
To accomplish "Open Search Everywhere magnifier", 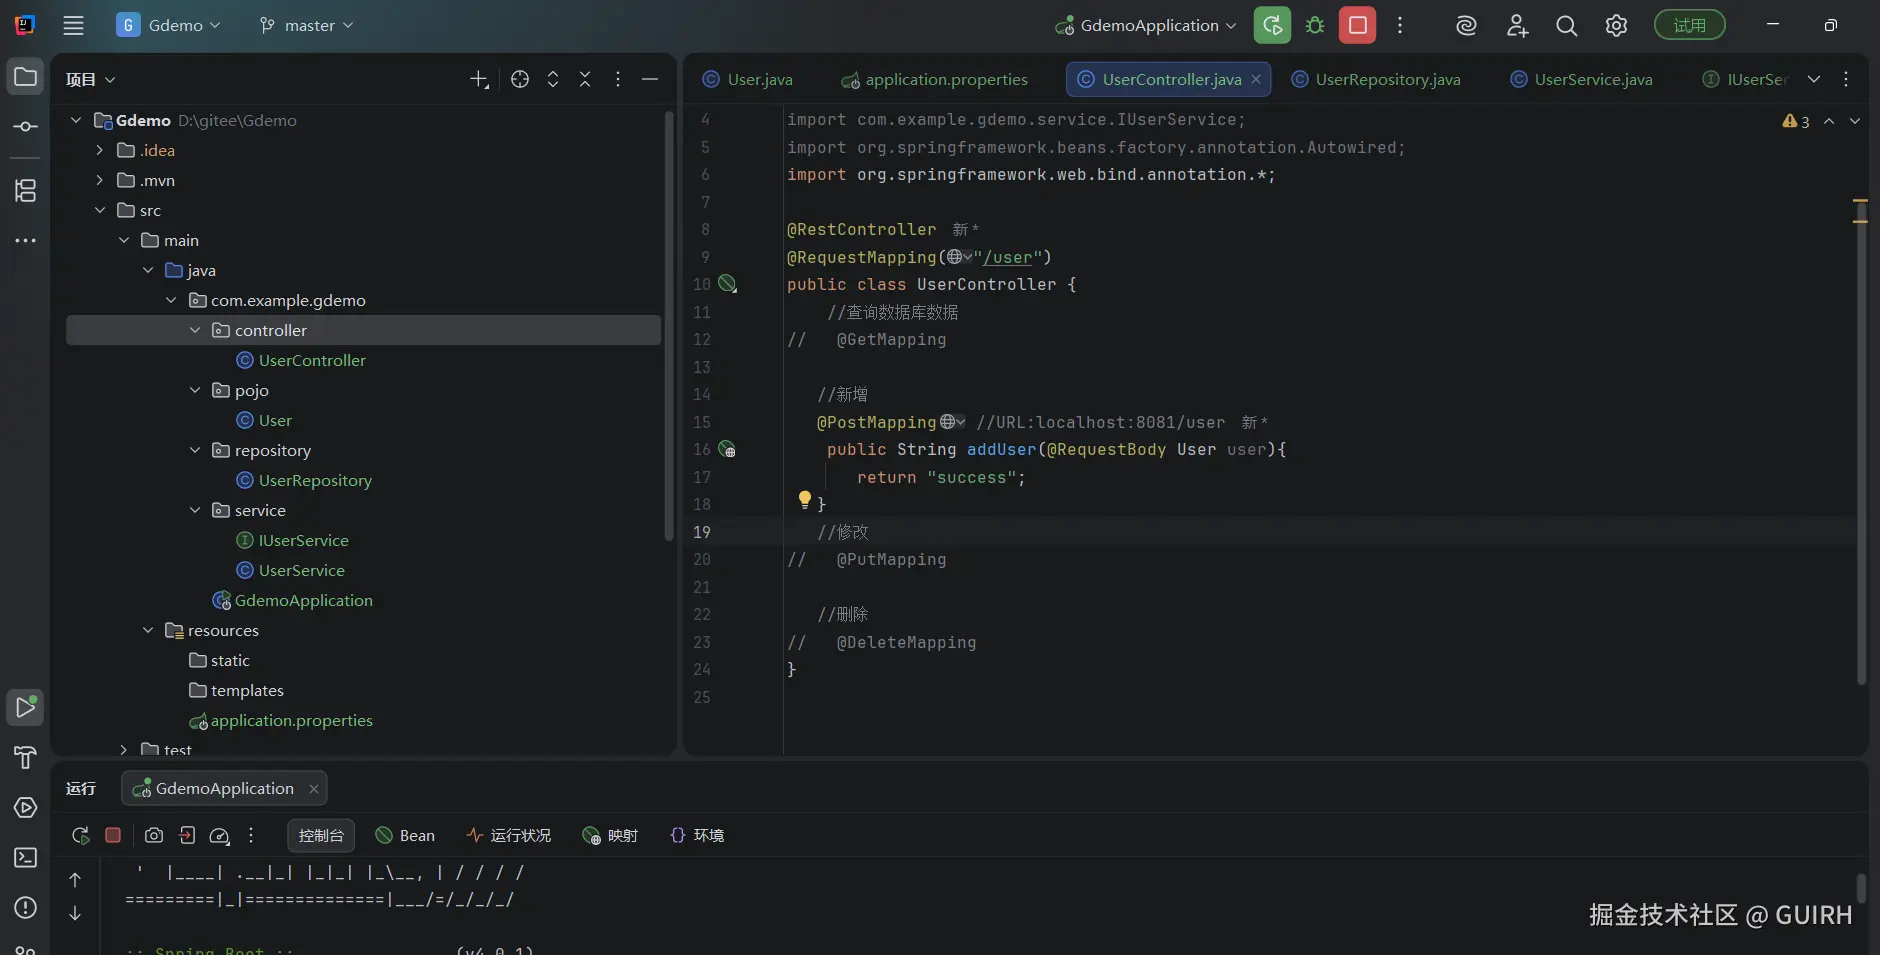I will click(x=1567, y=26).
